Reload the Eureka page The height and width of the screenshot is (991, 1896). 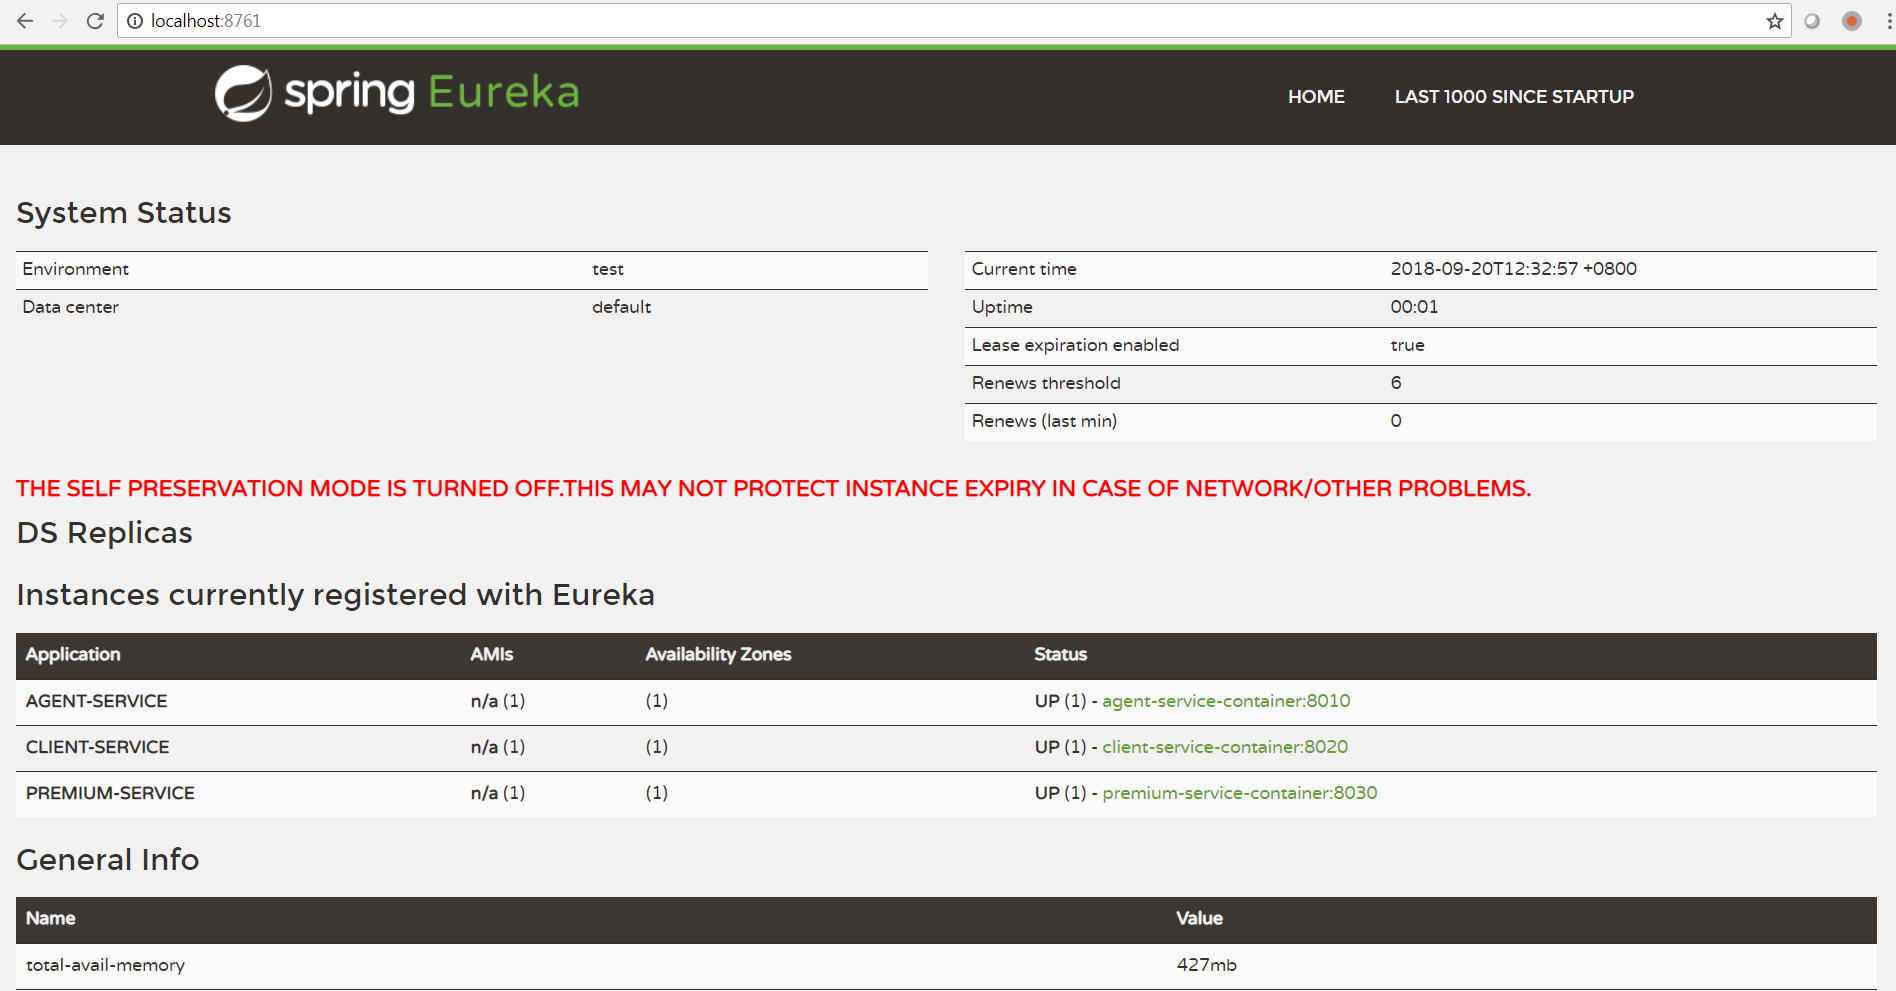click(95, 21)
